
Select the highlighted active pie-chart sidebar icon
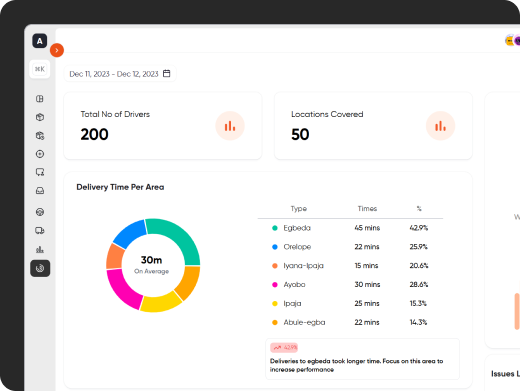tap(40, 268)
